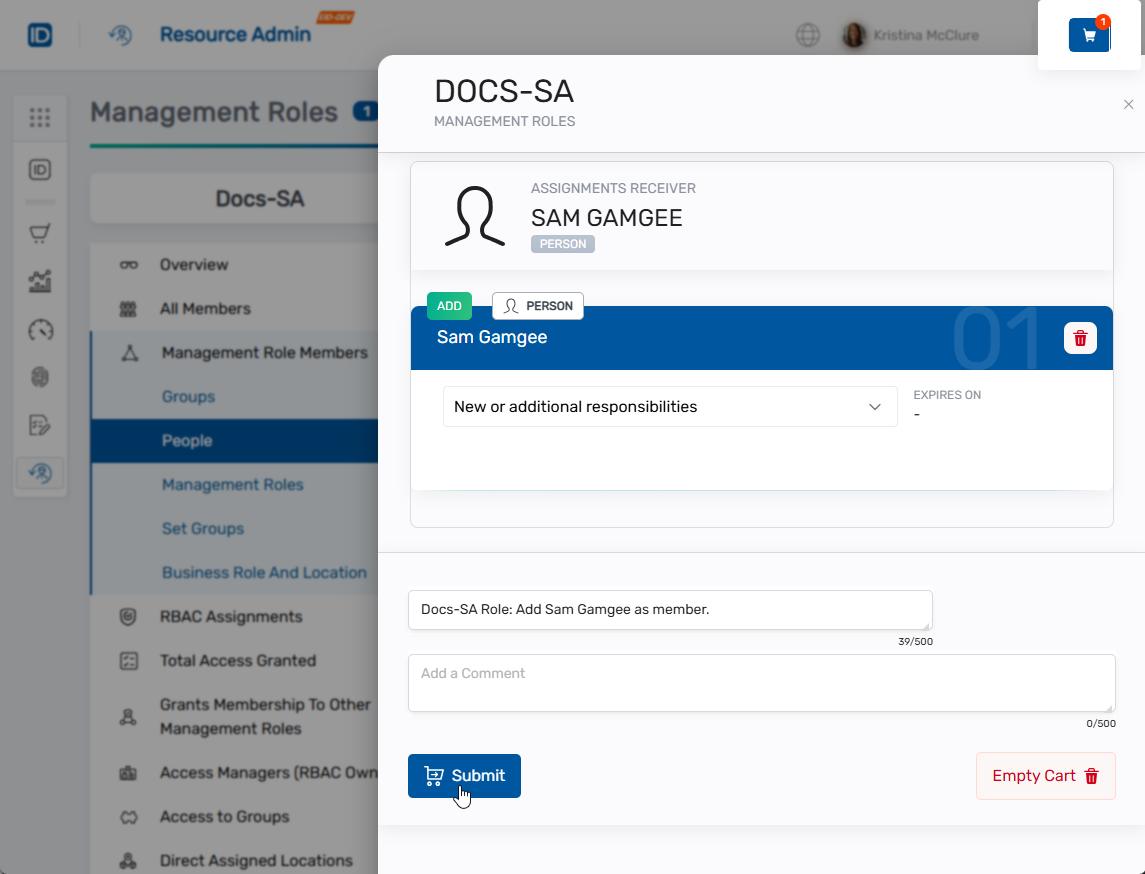
Task: Open Kristina McClure user menu
Action: tap(910, 35)
